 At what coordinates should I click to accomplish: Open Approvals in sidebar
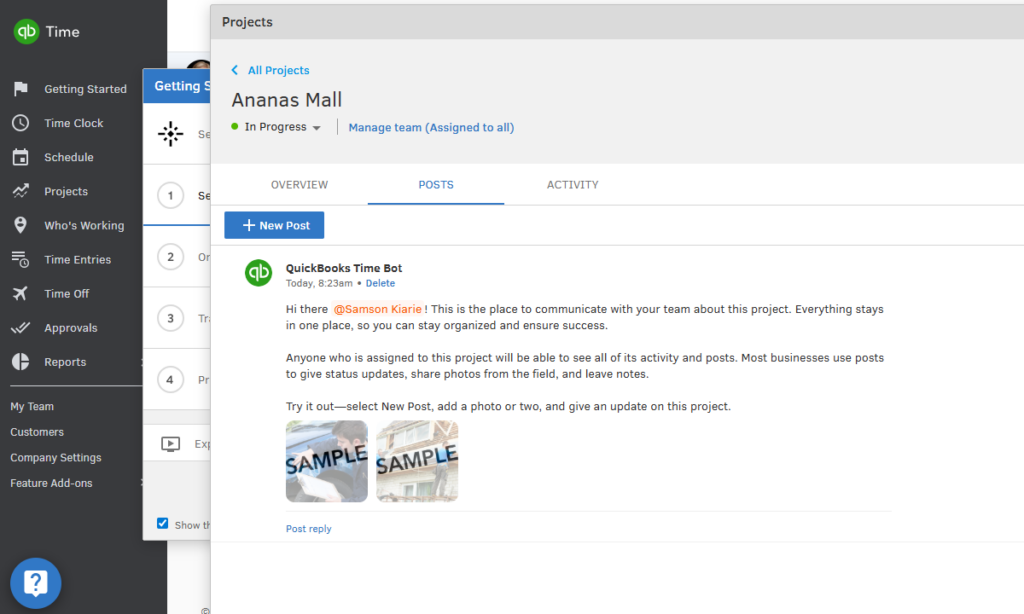tap(71, 327)
